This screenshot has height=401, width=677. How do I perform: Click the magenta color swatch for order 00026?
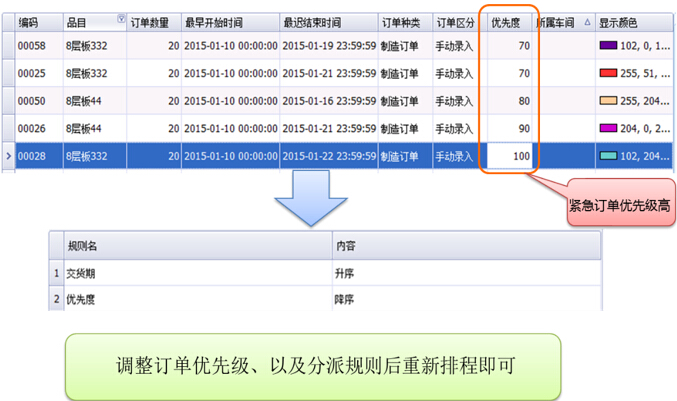pyautogui.click(x=607, y=128)
